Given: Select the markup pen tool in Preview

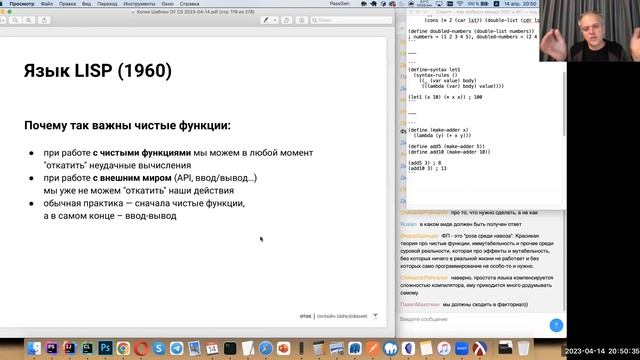Looking at the screenshot, I should tap(266, 20).
